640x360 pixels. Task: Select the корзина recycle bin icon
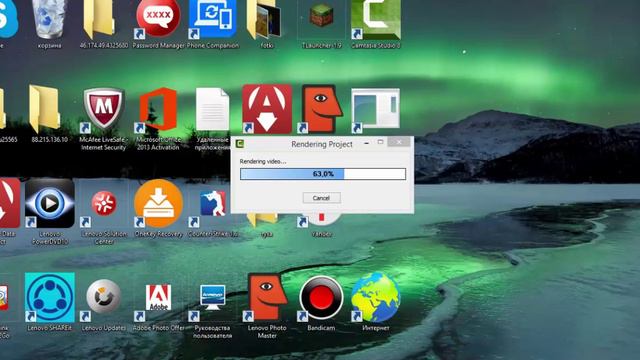49,19
